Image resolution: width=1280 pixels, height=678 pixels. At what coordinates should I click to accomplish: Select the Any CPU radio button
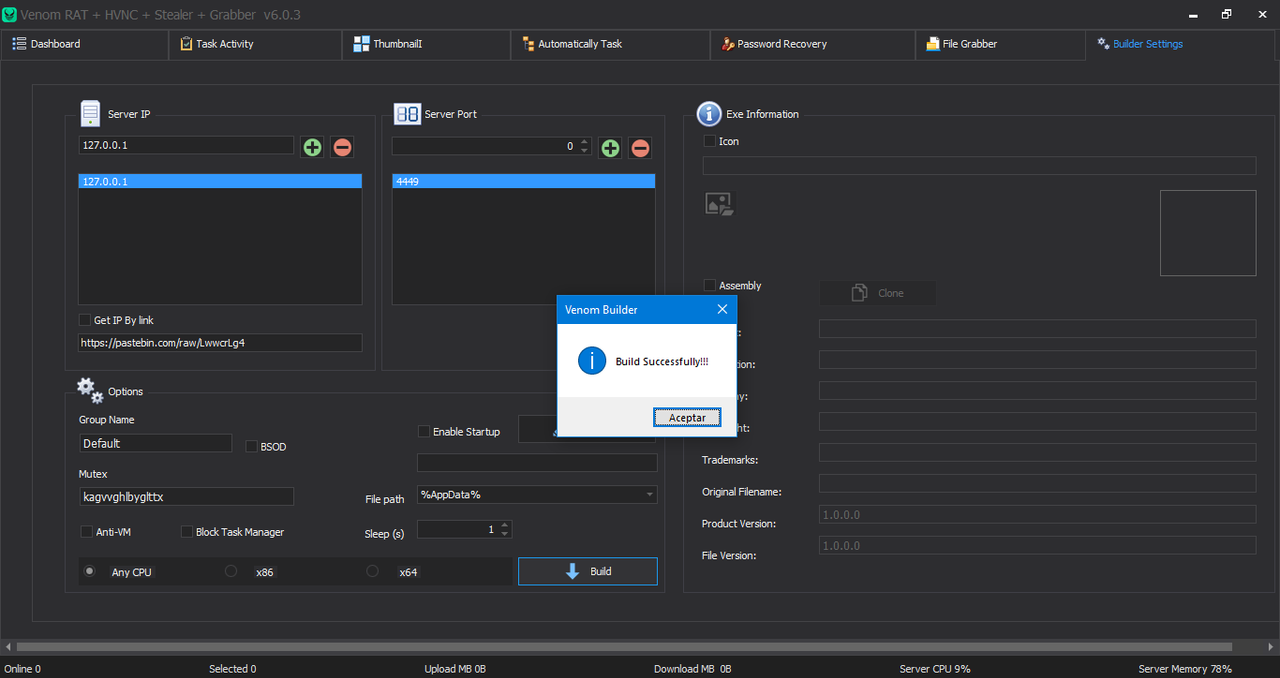pyautogui.click(x=90, y=571)
